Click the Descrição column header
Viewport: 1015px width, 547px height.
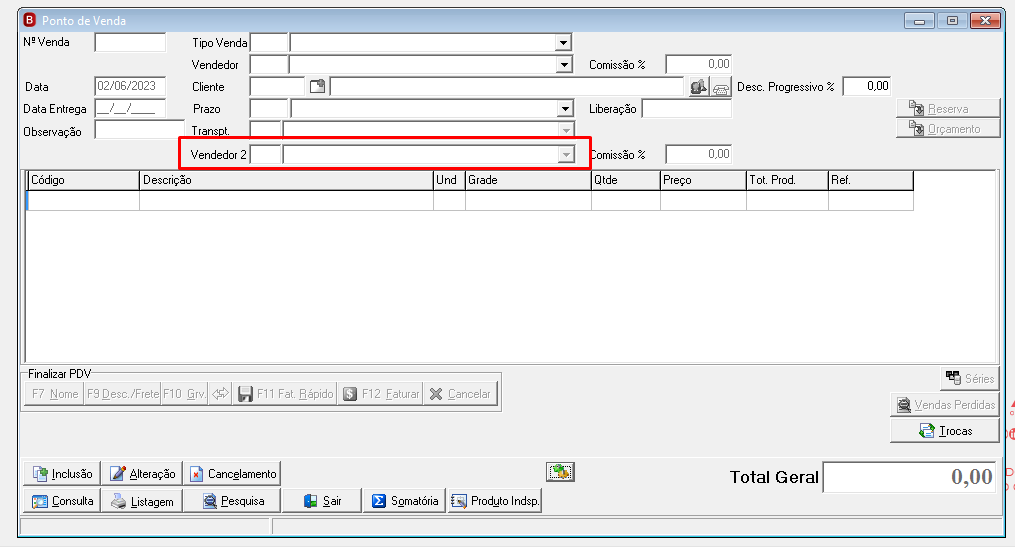286,181
